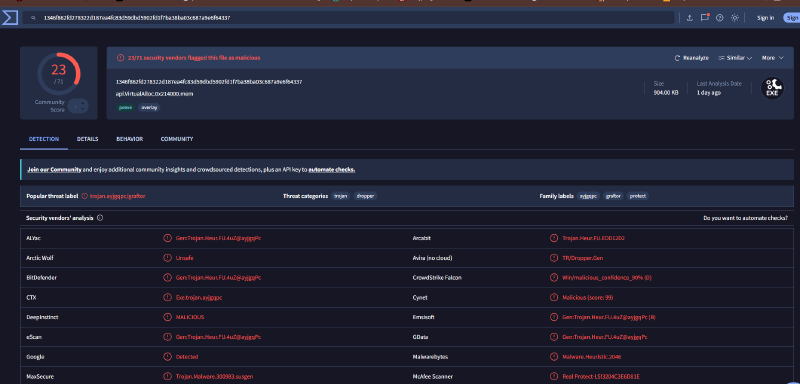The height and width of the screenshot is (384, 800).
Task: Click the popular threat label trojan.ayjgqpc/graftor
Action: coord(117,196)
